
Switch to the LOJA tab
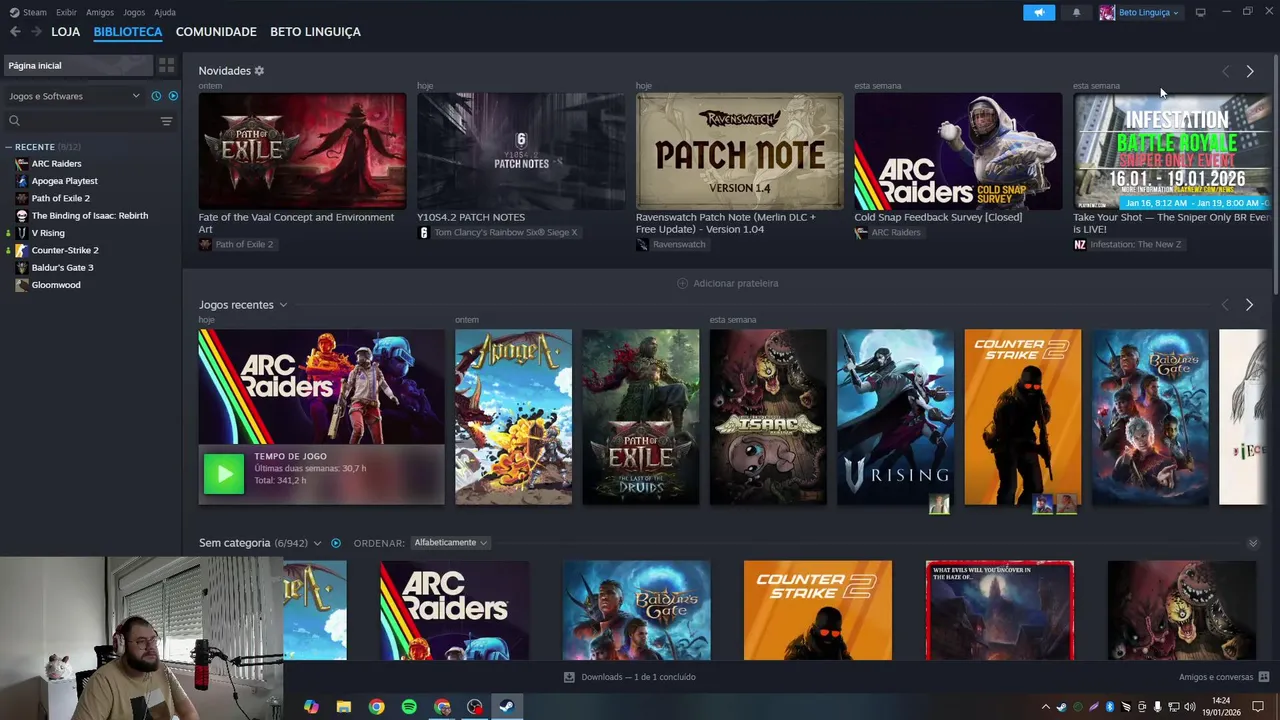(x=66, y=32)
